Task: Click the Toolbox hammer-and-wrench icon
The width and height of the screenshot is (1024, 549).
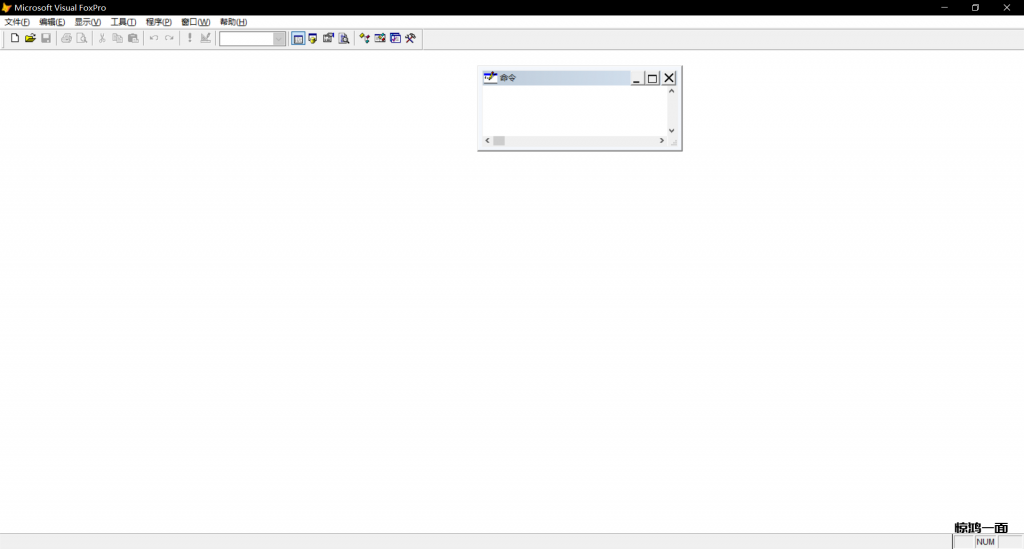Action: tap(410, 38)
